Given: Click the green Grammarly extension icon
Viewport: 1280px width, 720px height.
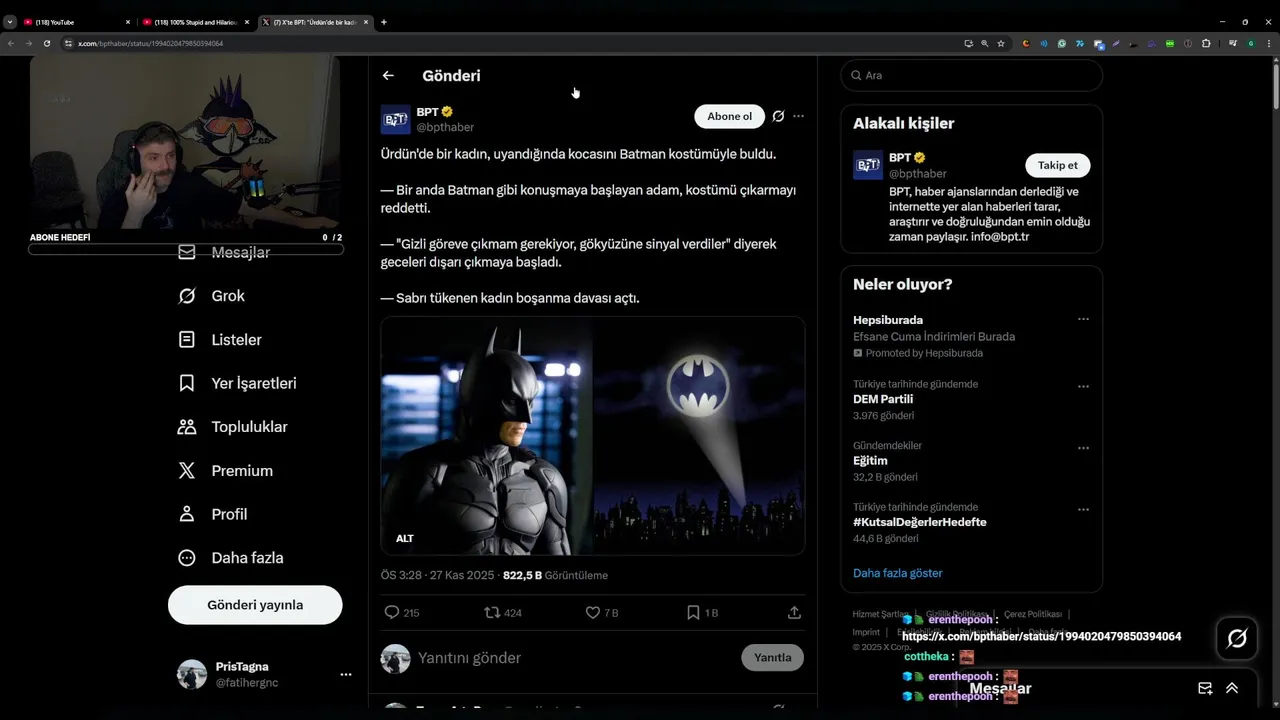Looking at the screenshot, I should pos(1062,44).
